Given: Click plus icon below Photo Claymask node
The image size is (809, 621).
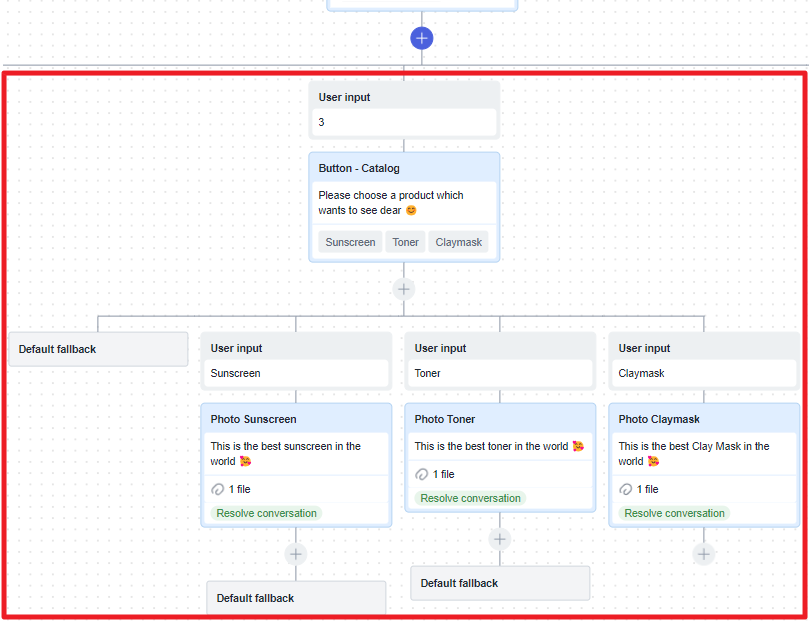Looking at the screenshot, I should pos(704,554).
